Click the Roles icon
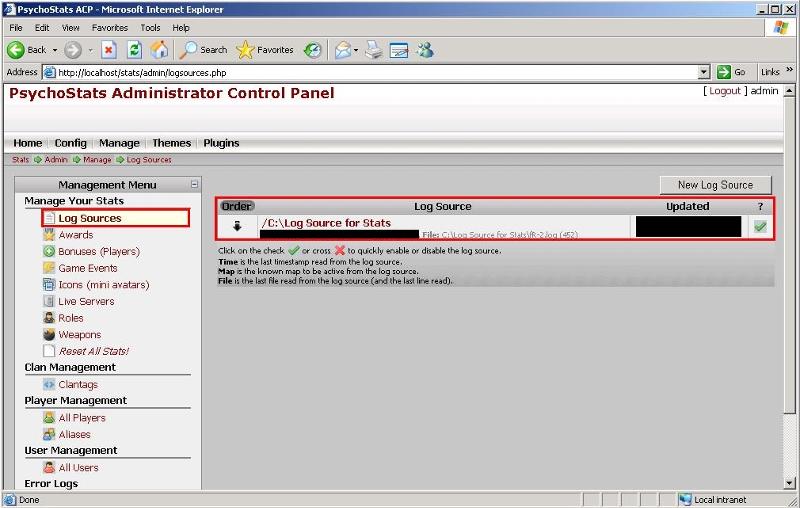Viewport: 800px width, 508px height. 49,318
